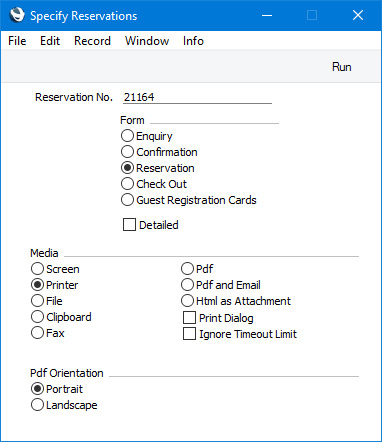Click the app logo icon in title bar

(17, 15)
